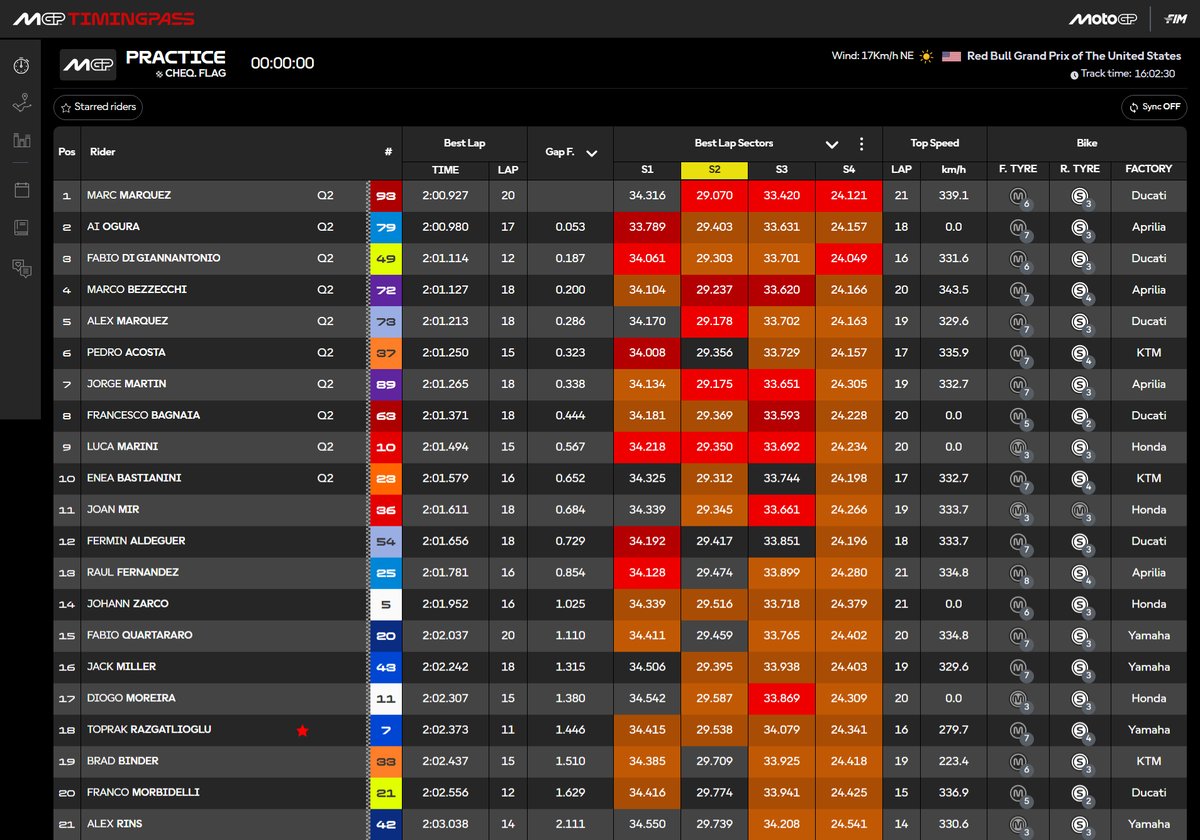Viewport: 1200px width, 840px height.
Task: Toggle Starred riders filter
Action: [98, 107]
